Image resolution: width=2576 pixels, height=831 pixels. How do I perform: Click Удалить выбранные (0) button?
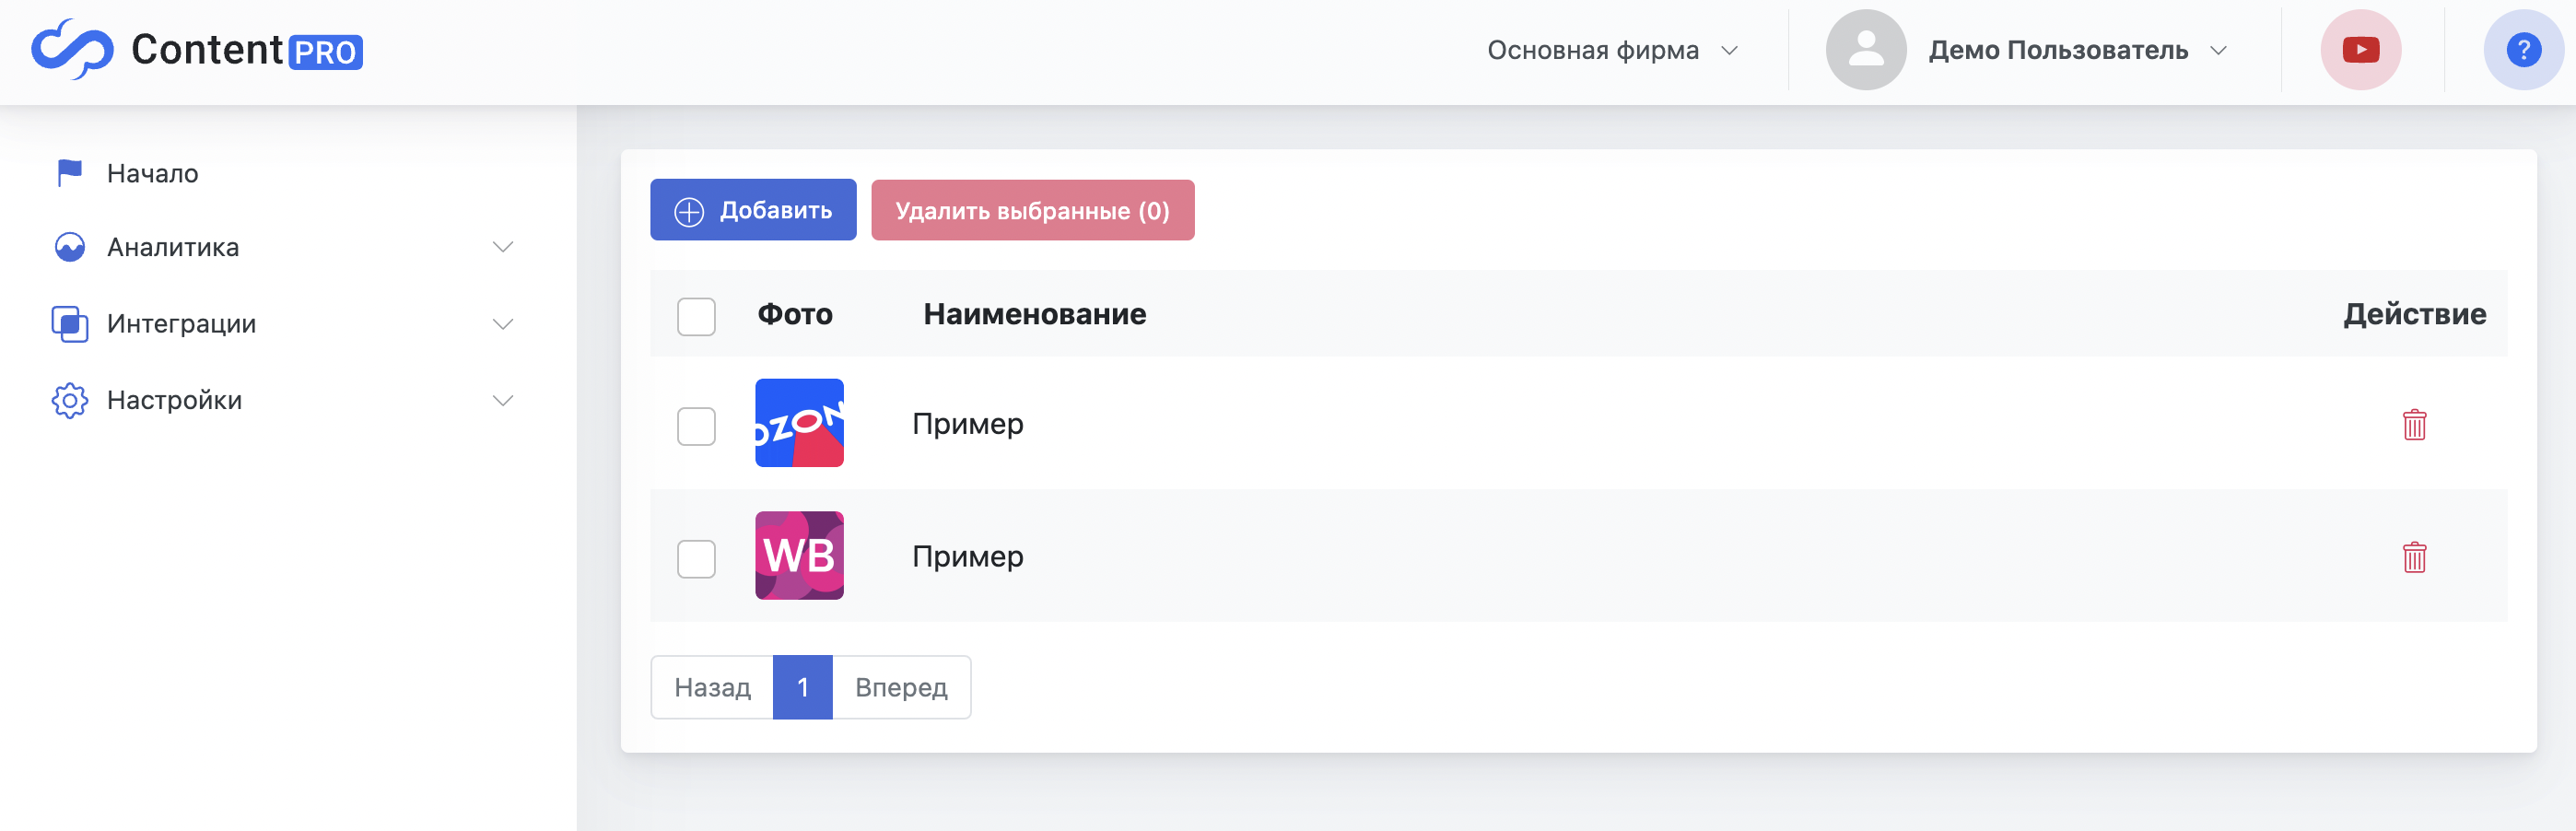1032,210
